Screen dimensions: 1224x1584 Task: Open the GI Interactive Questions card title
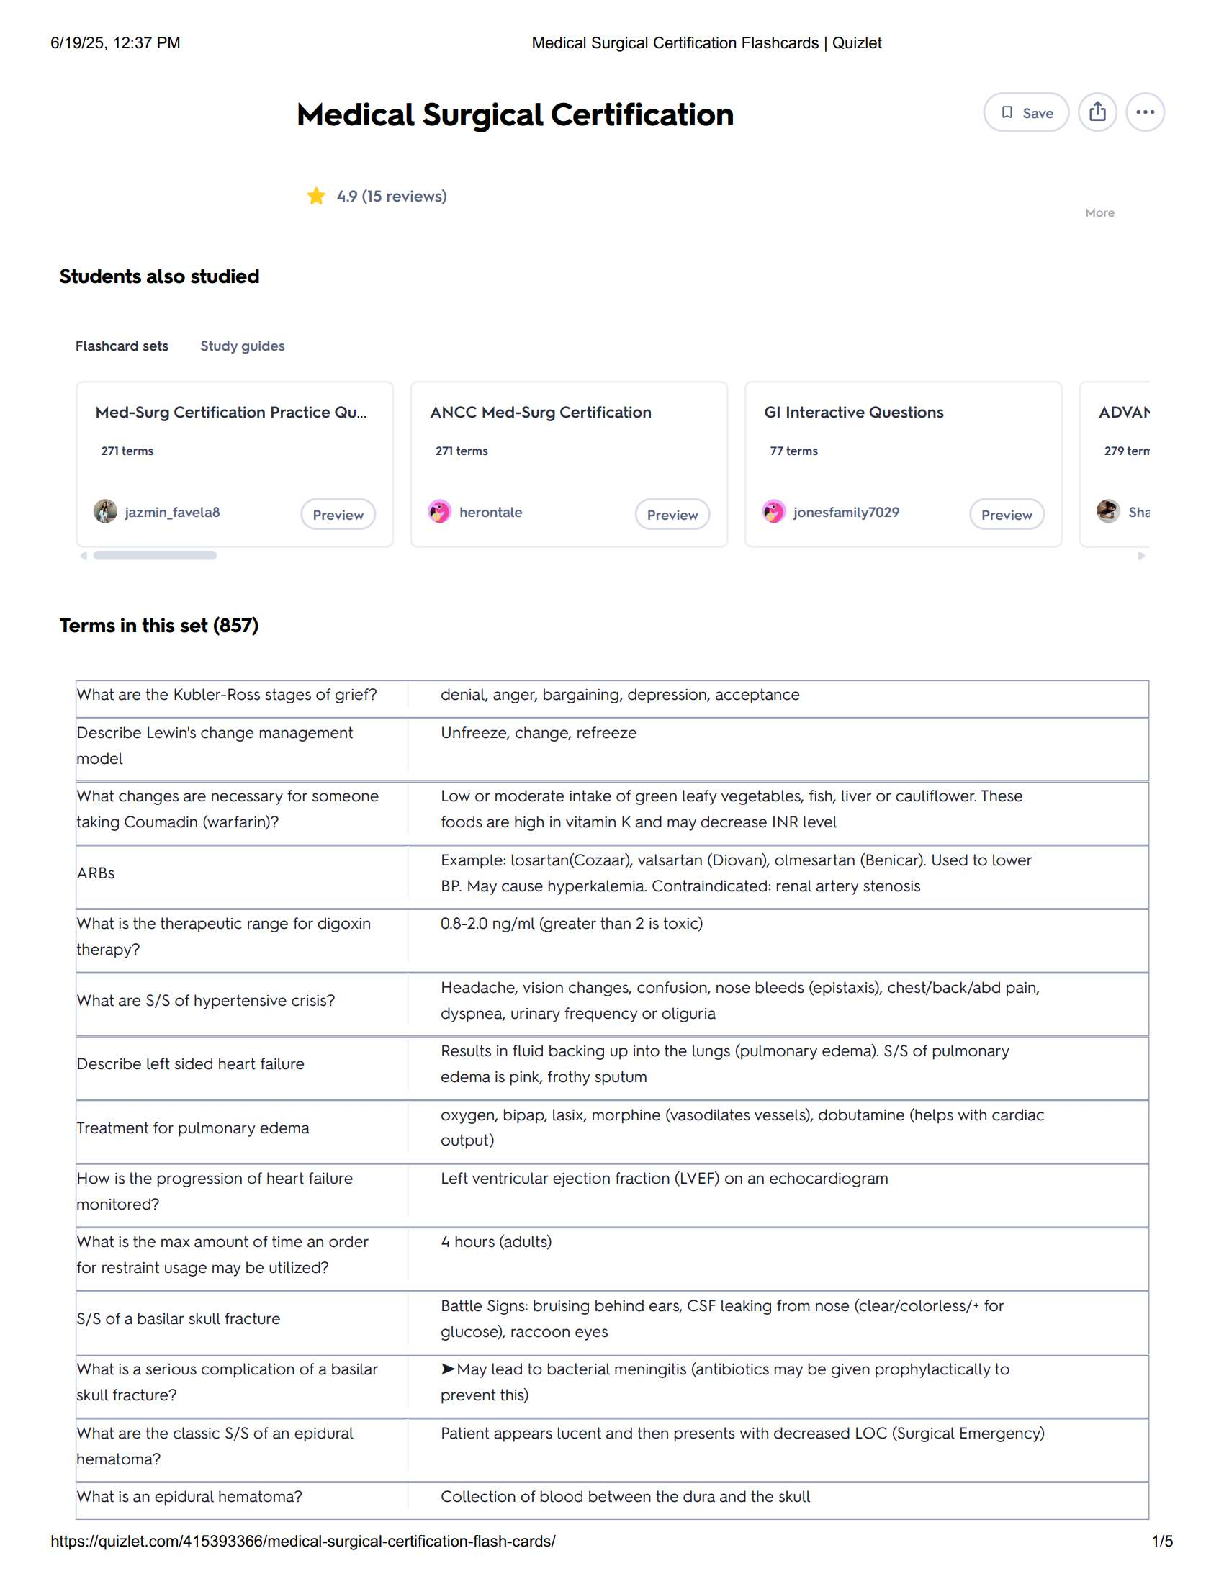pyautogui.click(x=853, y=412)
